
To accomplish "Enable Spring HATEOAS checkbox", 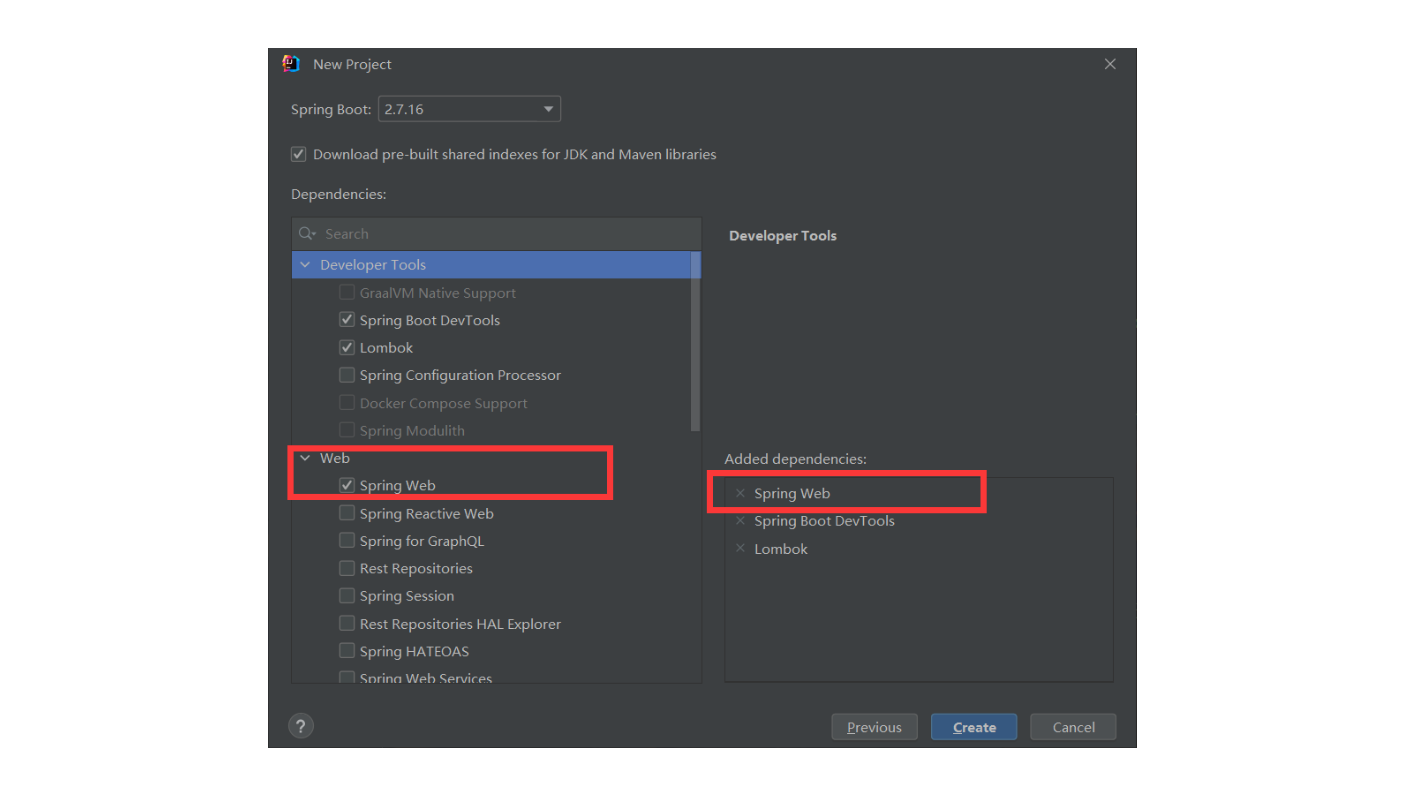I will (x=347, y=651).
